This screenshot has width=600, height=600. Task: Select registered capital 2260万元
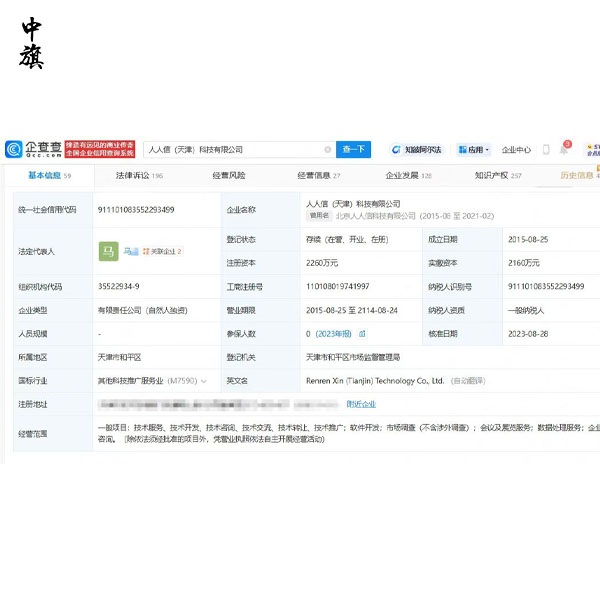(x=322, y=263)
